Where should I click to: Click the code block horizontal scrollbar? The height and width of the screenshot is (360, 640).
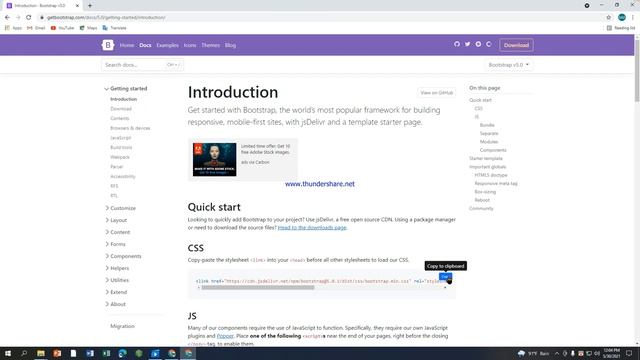coord(258,288)
